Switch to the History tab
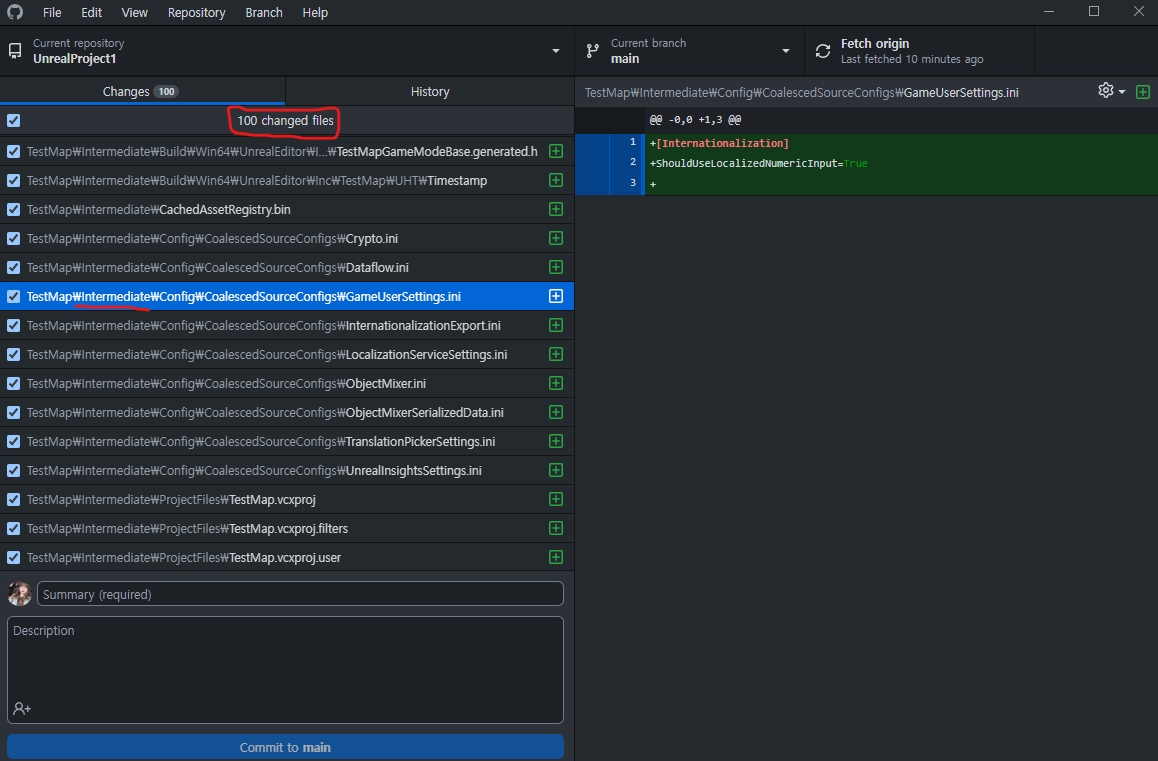This screenshot has height=761, width=1158. click(x=430, y=91)
